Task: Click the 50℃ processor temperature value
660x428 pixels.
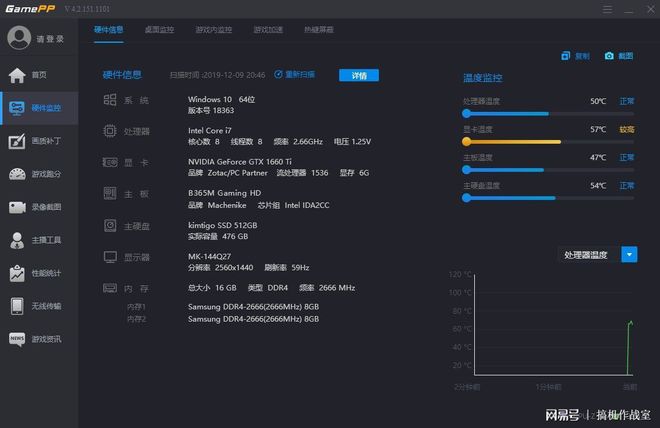Action: (598, 101)
